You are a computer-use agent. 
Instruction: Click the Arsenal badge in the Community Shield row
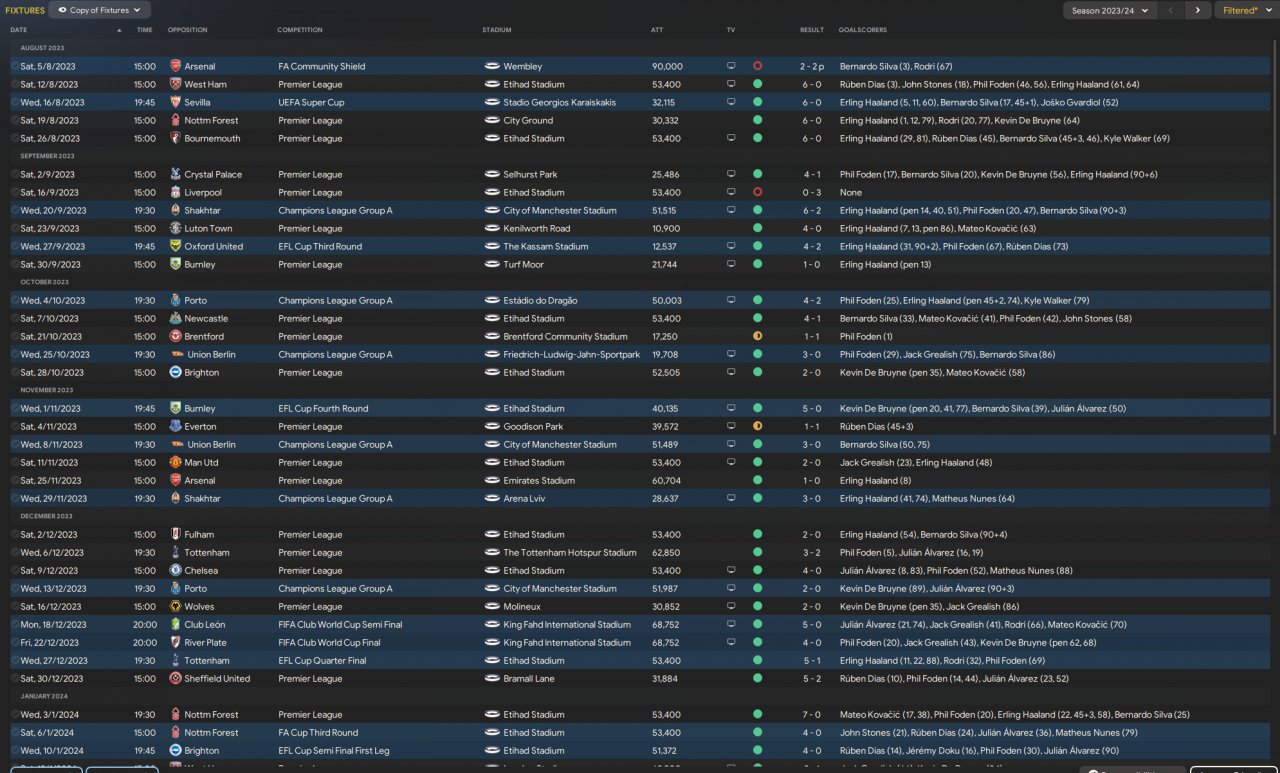point(175,66)
